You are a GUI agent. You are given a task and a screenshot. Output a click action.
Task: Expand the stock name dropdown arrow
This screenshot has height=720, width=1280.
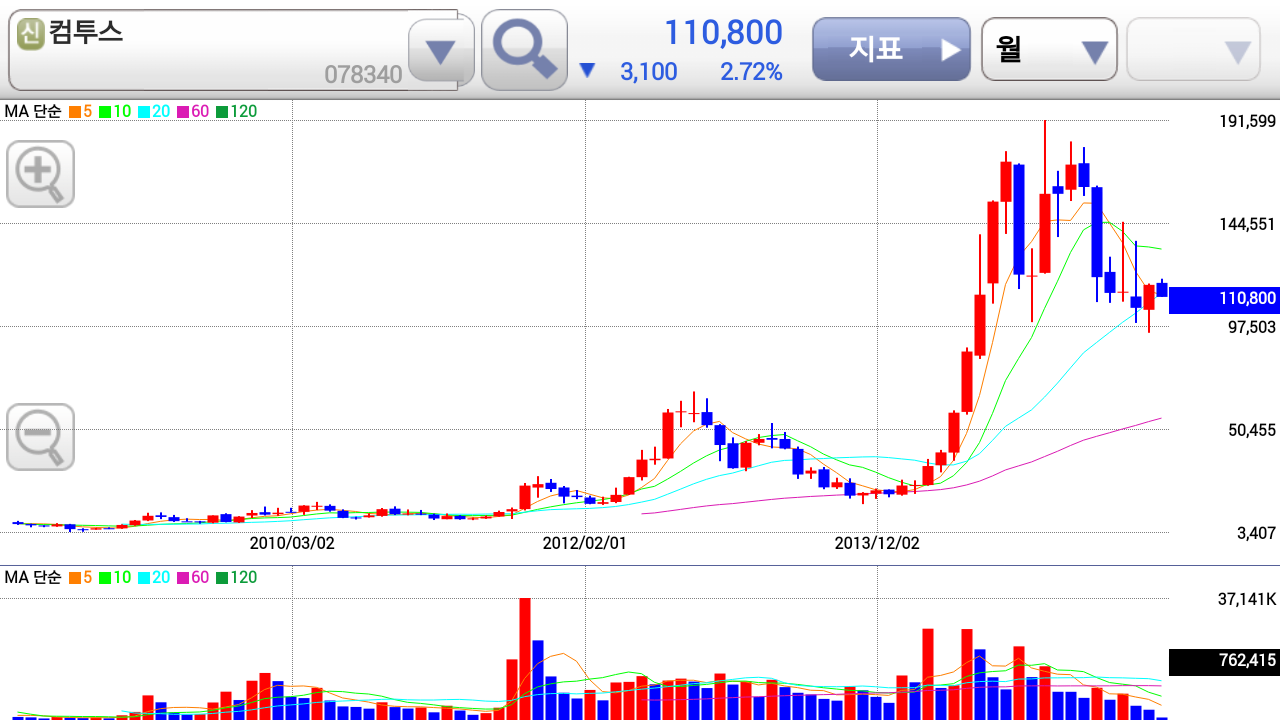[x=441, y=52]
